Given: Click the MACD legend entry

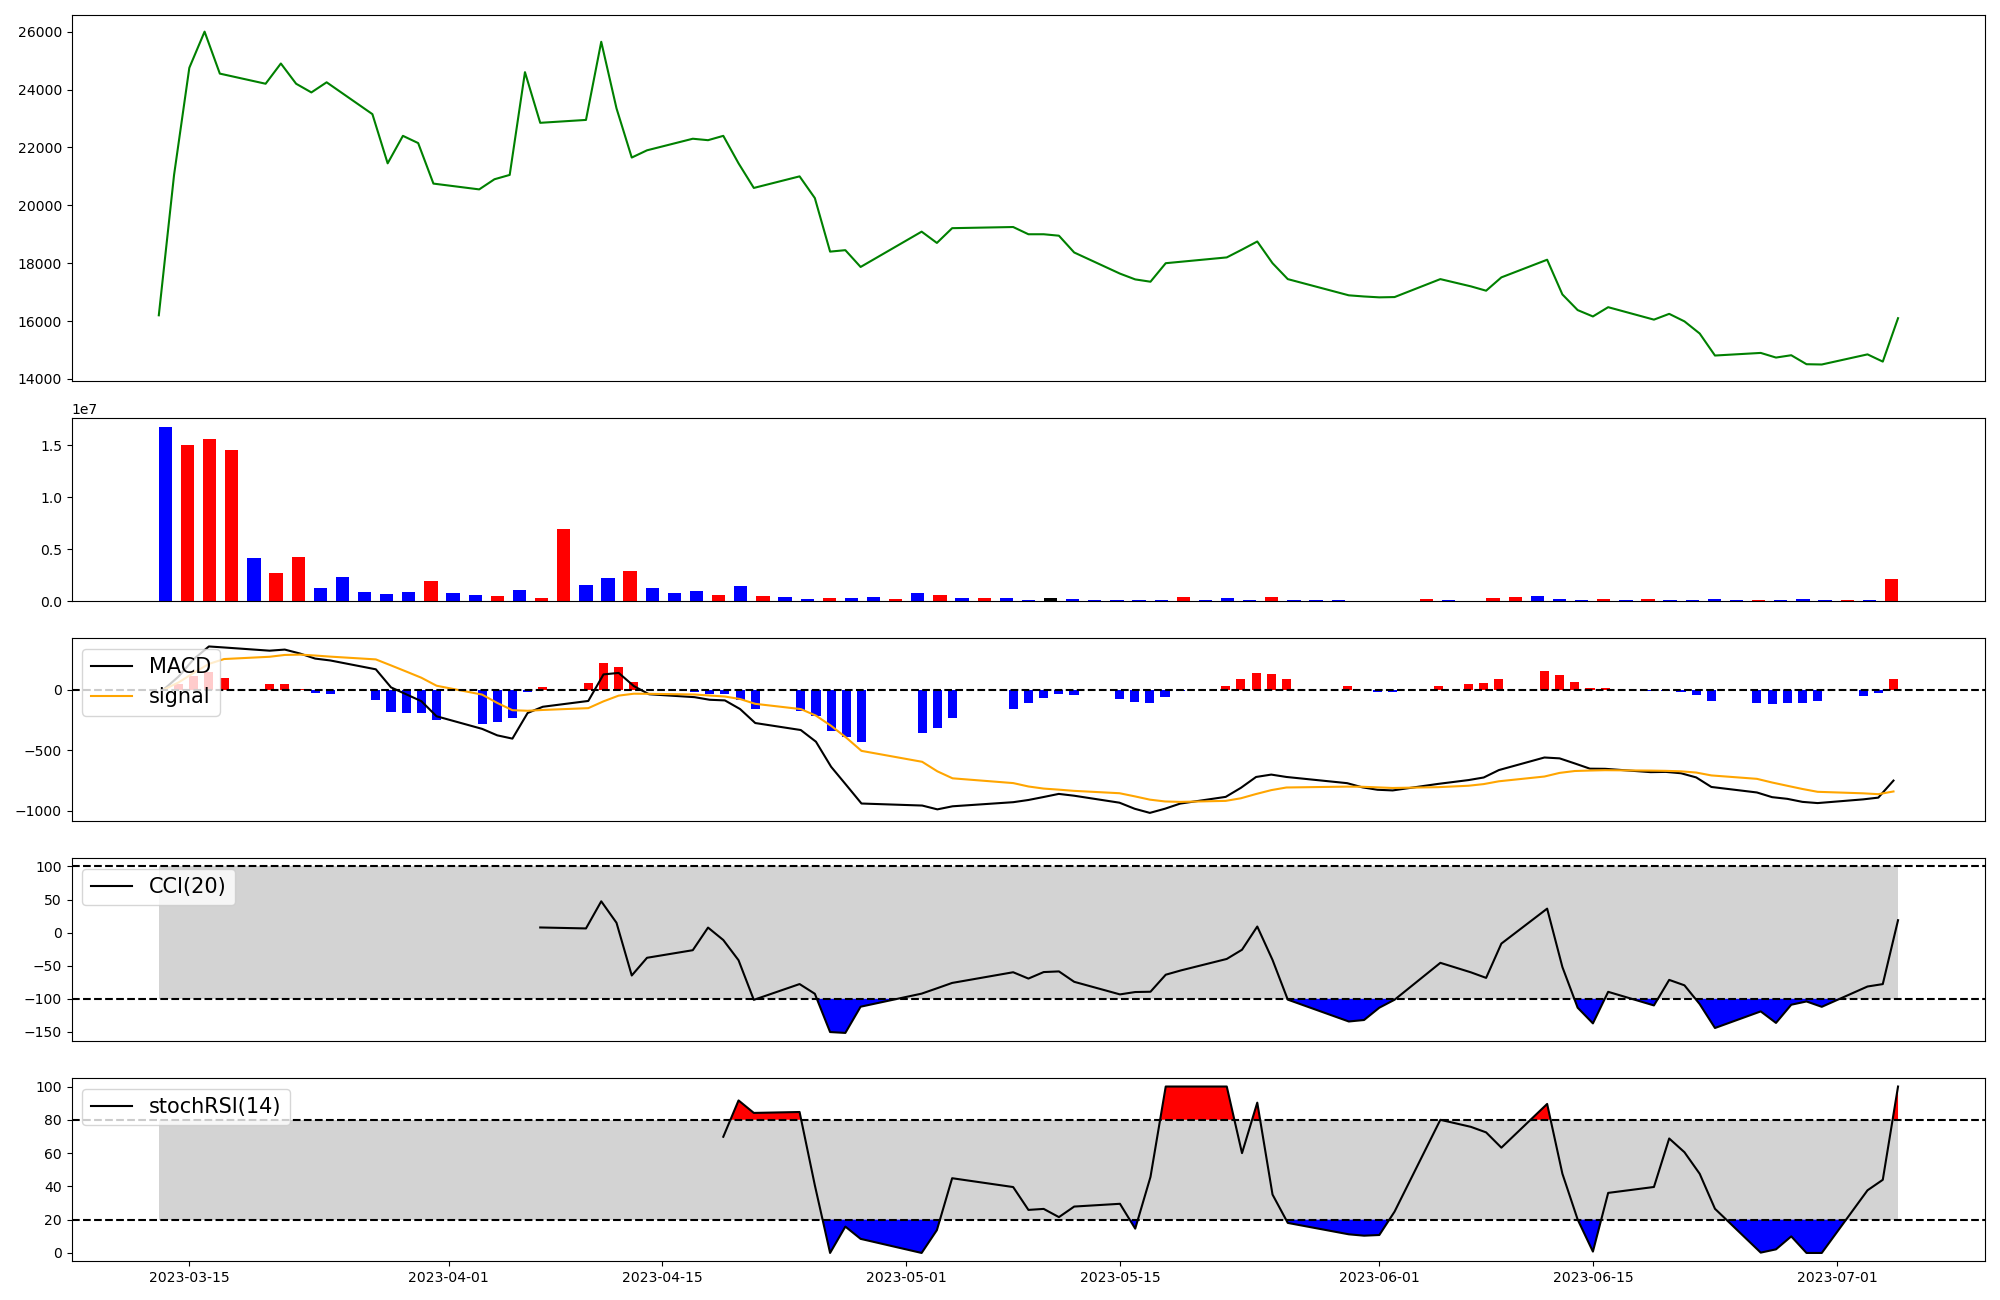Looking at the screenshot, I should [179, 666].
